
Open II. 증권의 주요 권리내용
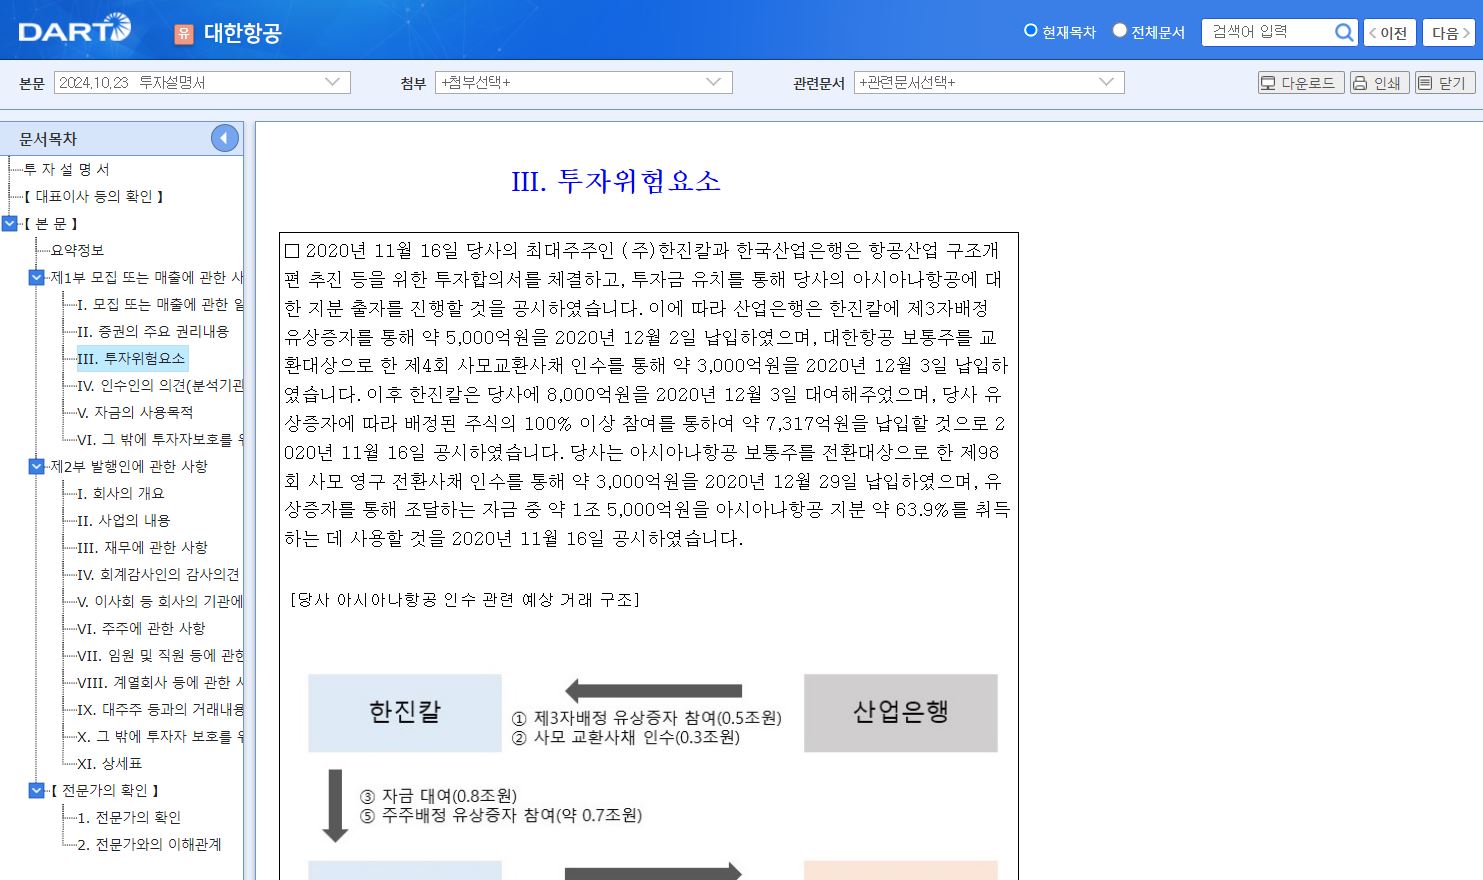coord(153,331)
